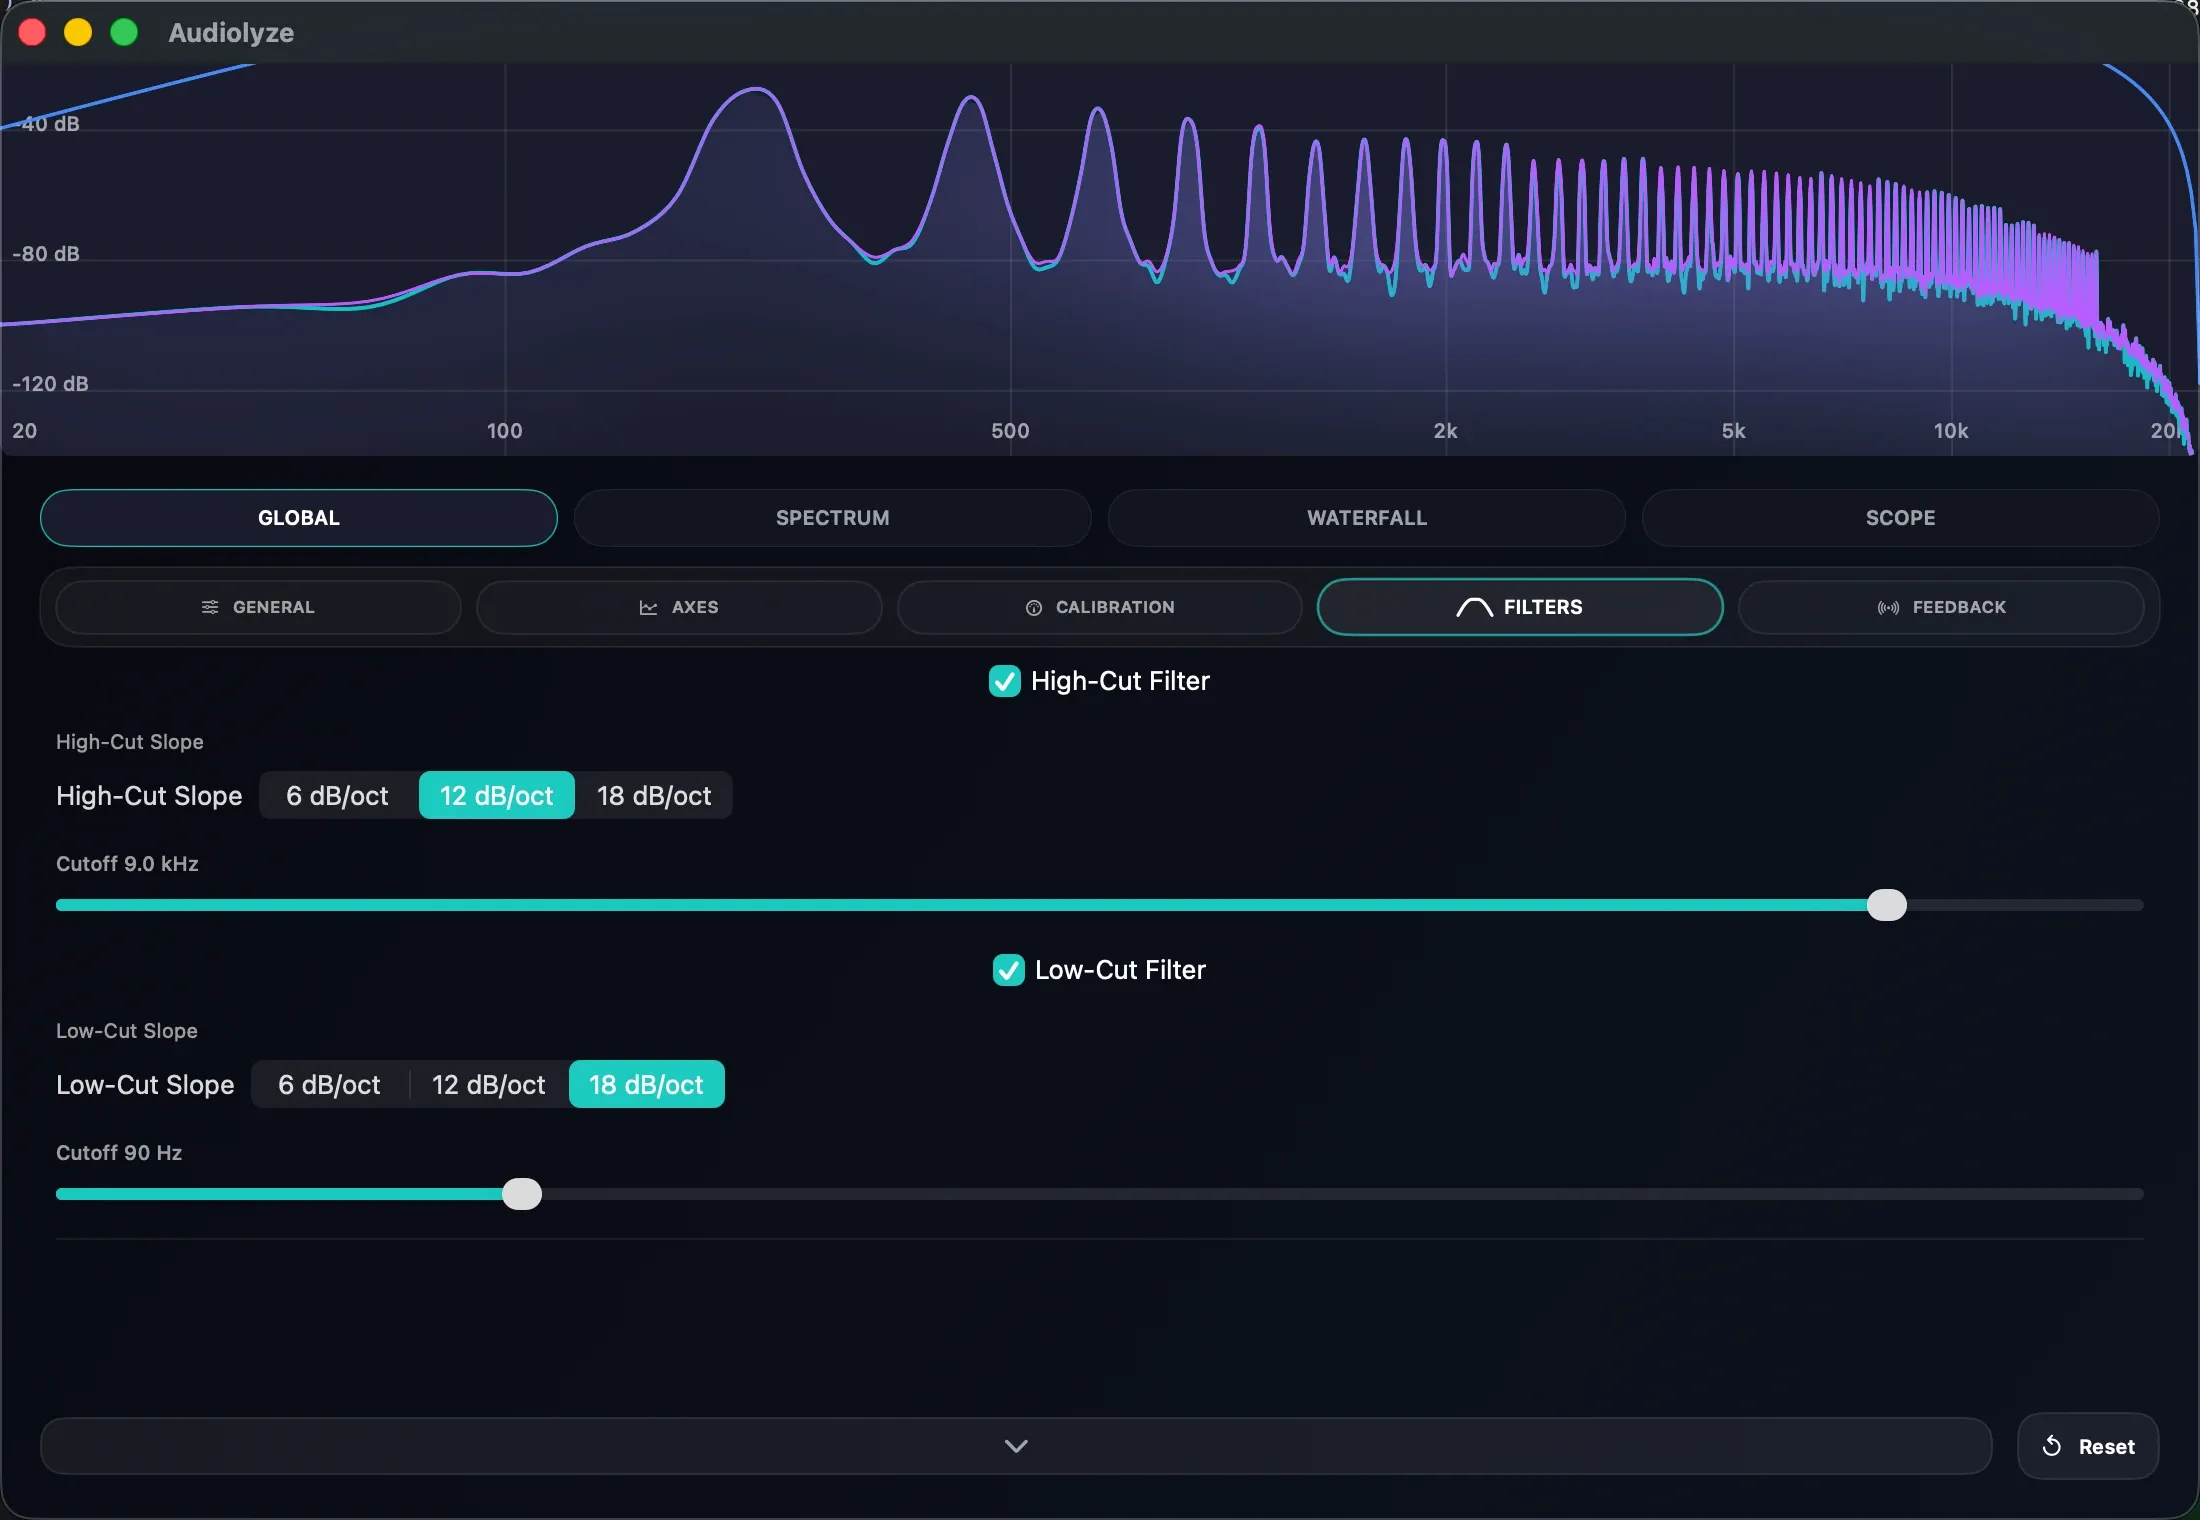Open the SCOPE tab

coord(1900,518)
